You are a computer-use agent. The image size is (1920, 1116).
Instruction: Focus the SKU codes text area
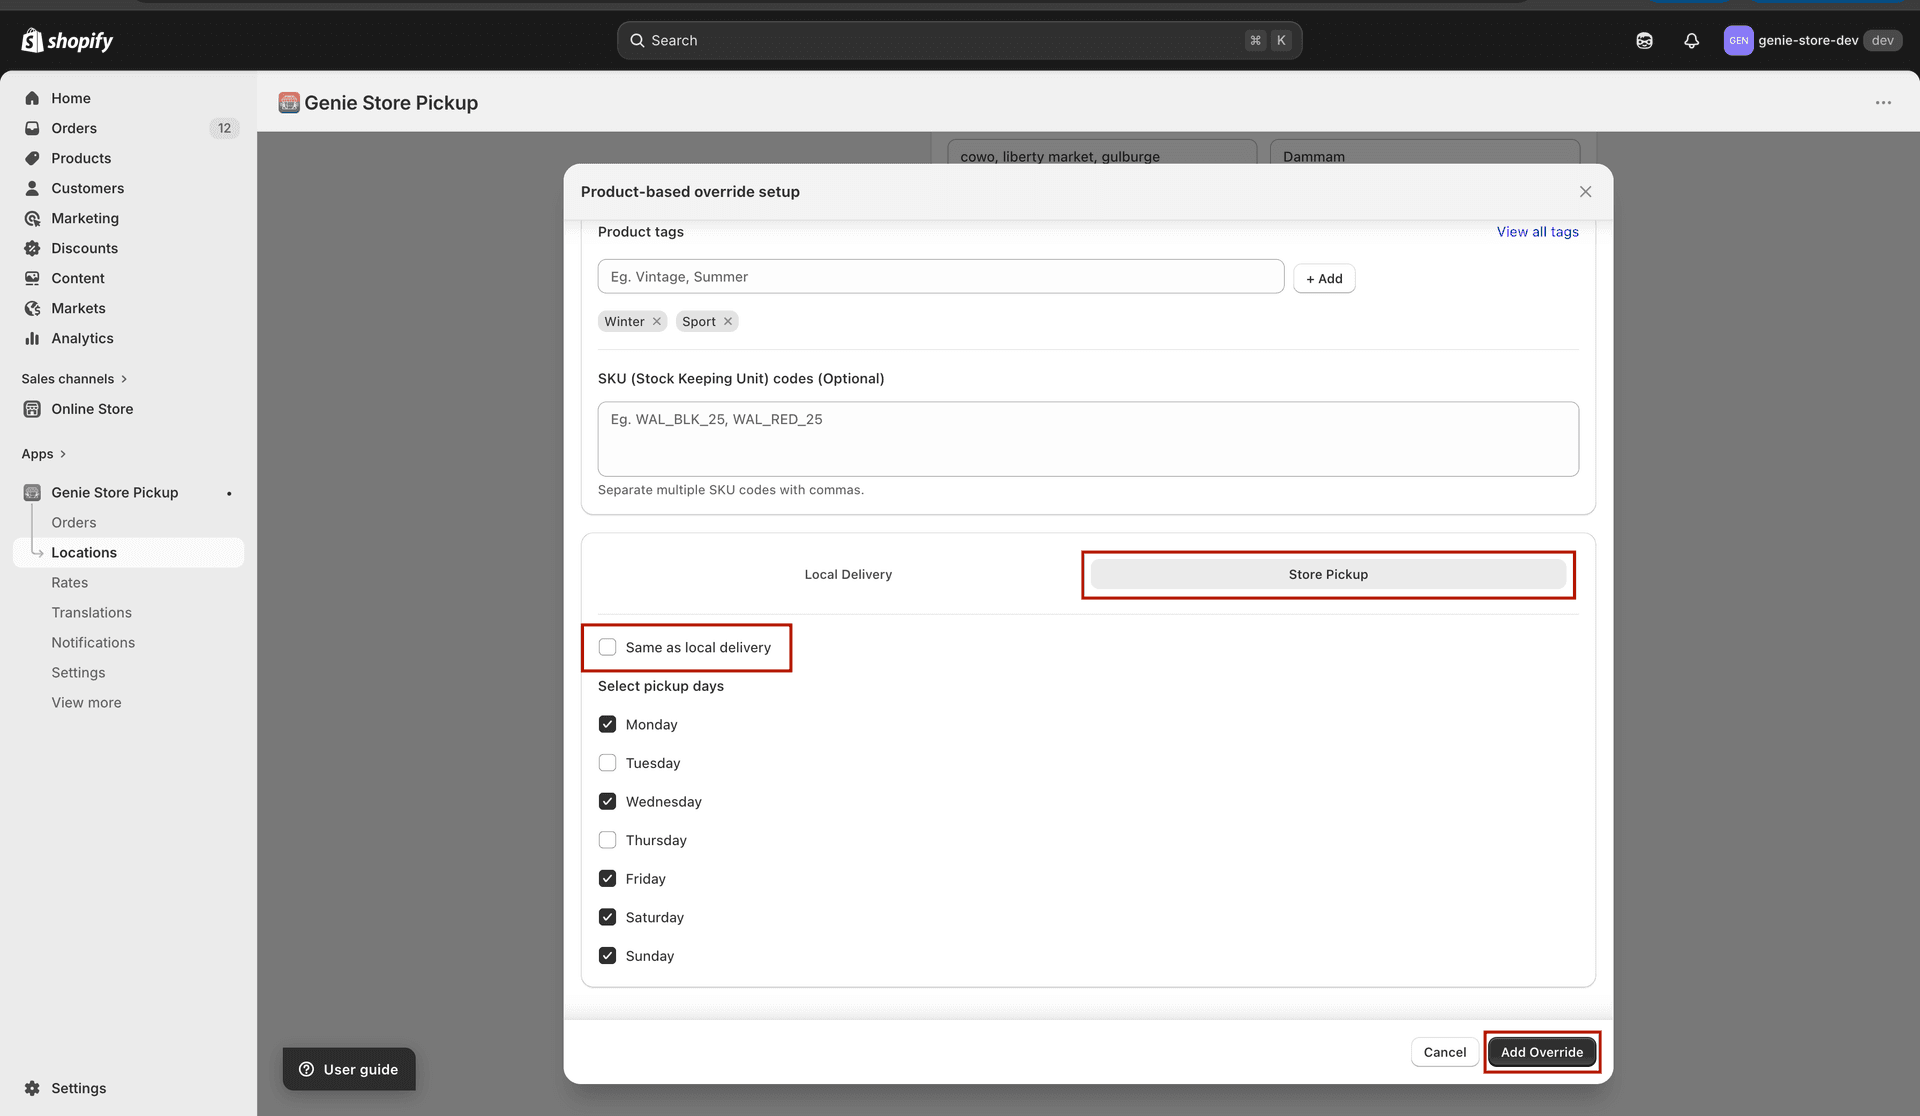1088,439
